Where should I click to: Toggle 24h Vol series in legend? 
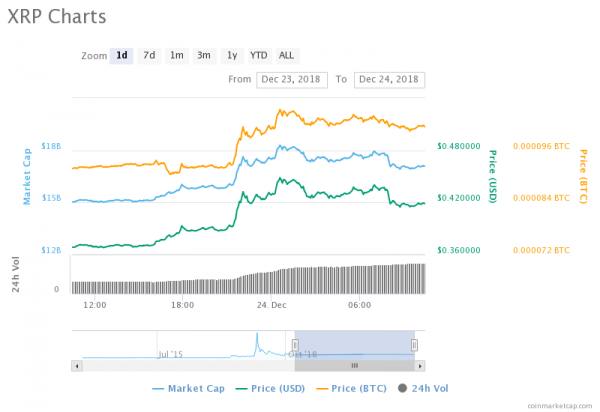[x=423, y=389]
